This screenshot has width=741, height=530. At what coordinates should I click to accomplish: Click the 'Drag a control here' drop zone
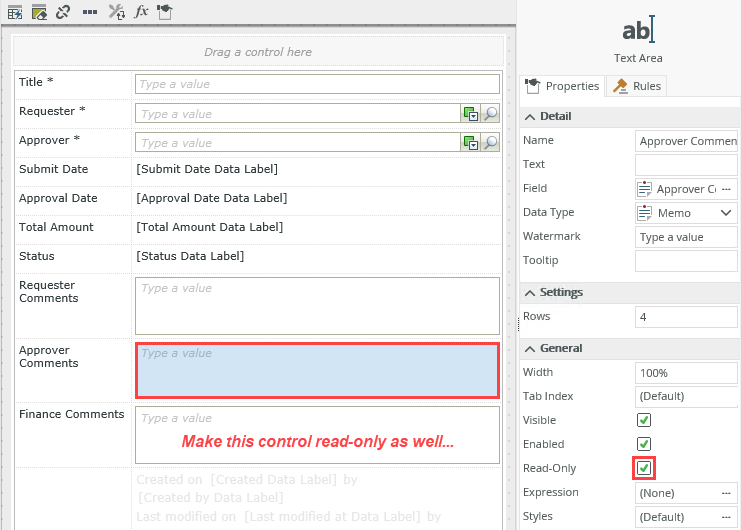click(x=258, y=51)
